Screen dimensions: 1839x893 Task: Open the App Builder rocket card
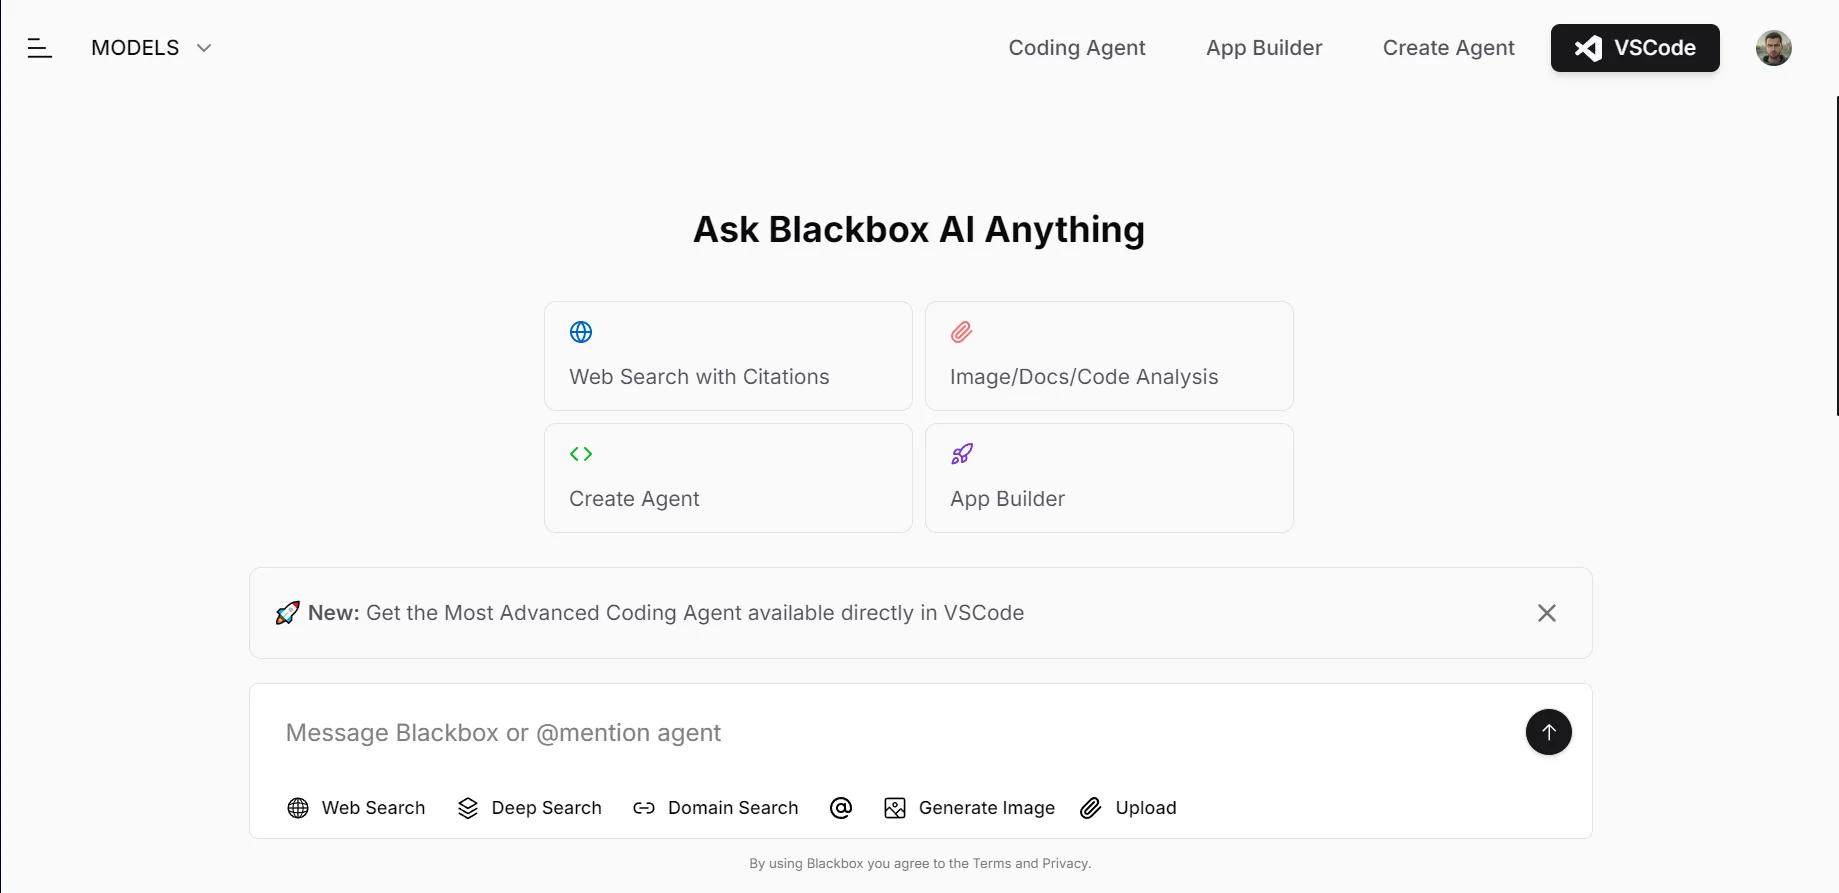1108,478
